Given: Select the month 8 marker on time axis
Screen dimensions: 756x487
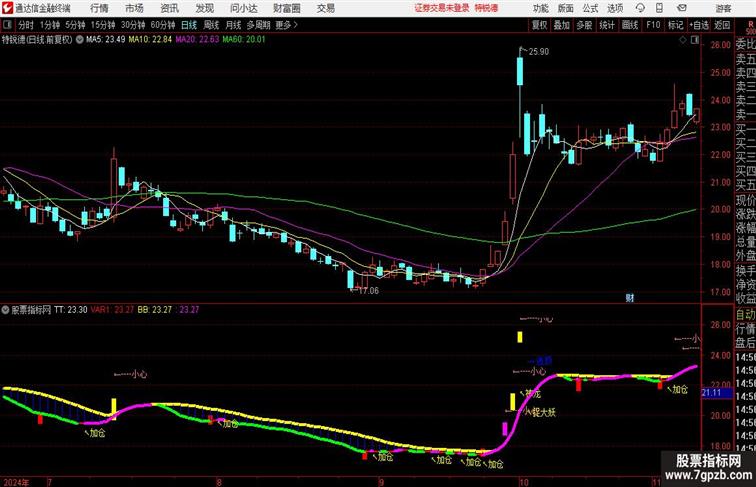Looking at the screenshot, I should [x=219, y=482].
